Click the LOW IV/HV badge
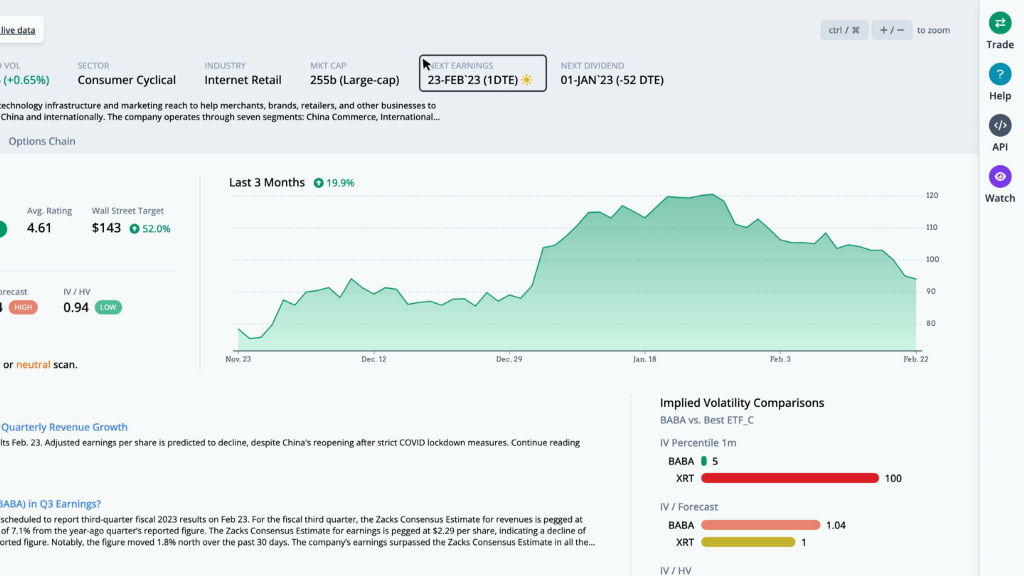The image size is (1024, 576). [x=108, y=307]
